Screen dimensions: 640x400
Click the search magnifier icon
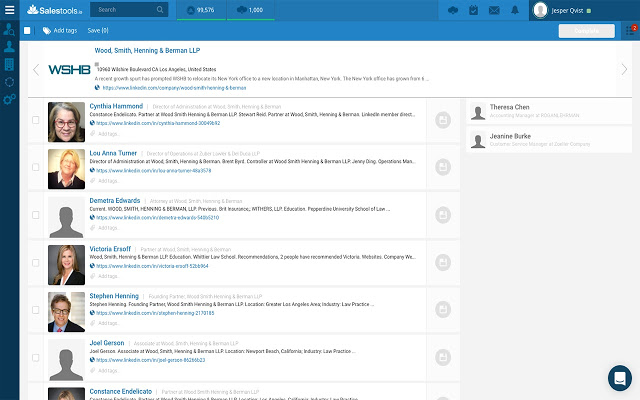(160, 10)
